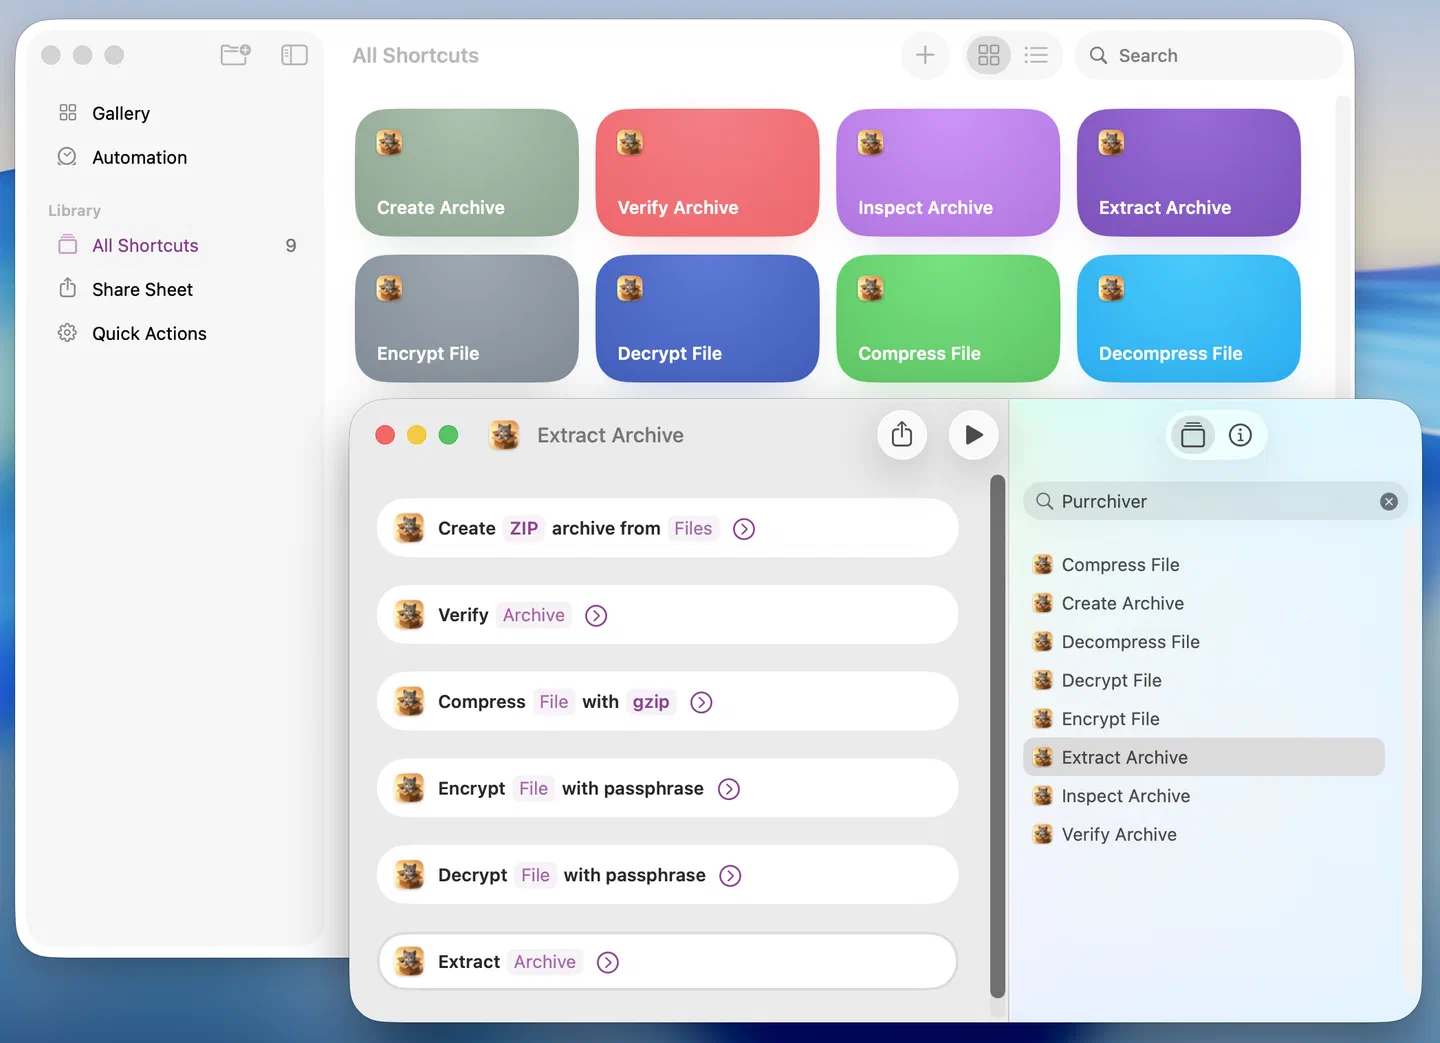
Task: Click the Purrchiver icon on Decrypt action row
Action: (409, 875)
